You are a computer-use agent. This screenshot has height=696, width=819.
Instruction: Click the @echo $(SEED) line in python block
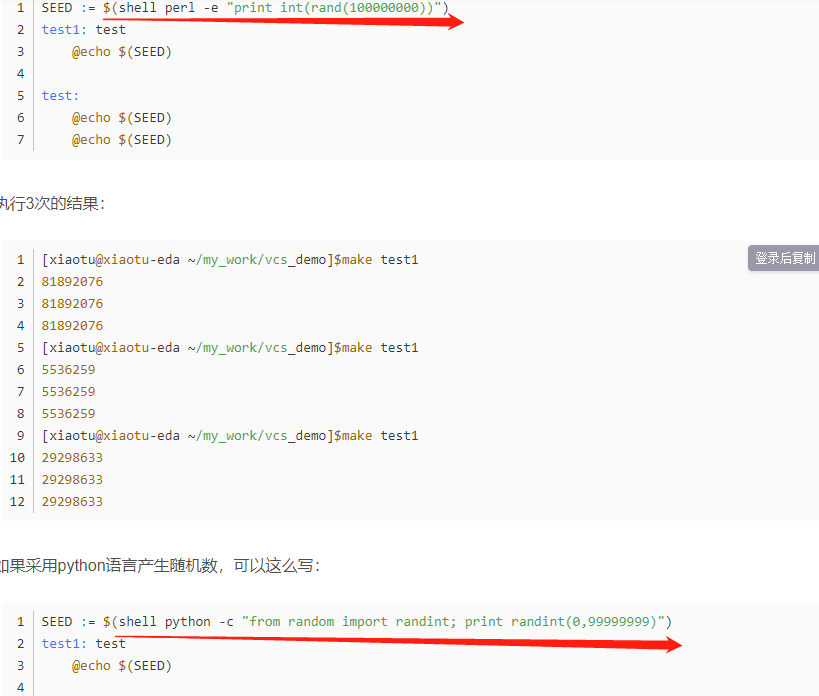click(x=122, y=665)
